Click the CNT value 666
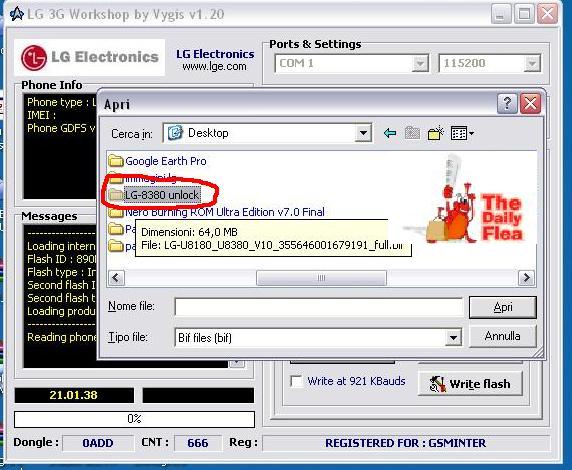This screenshot has width=572, height=470. tap(198, 443)
